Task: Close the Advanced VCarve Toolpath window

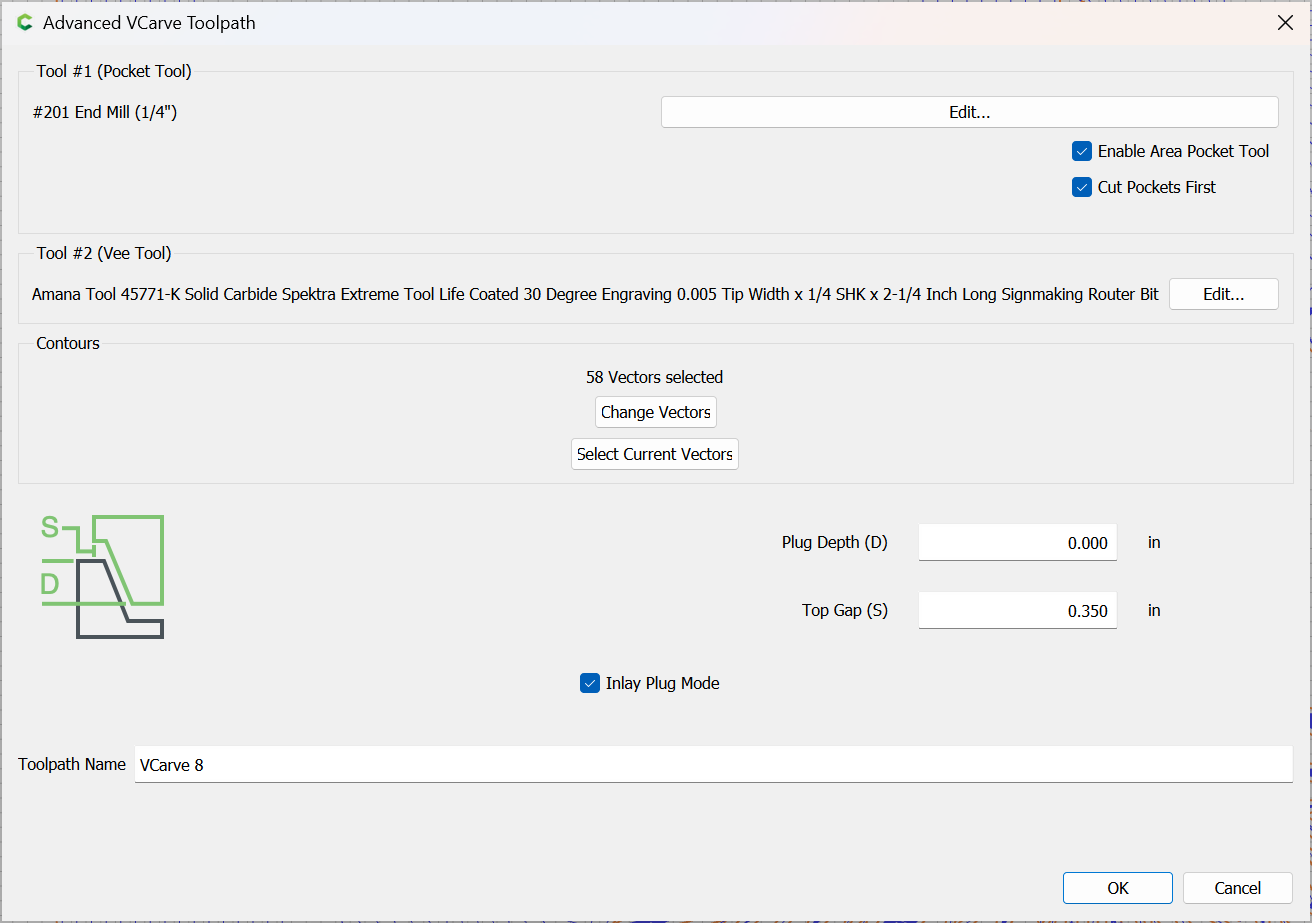Action: (x=1285, y=23)
